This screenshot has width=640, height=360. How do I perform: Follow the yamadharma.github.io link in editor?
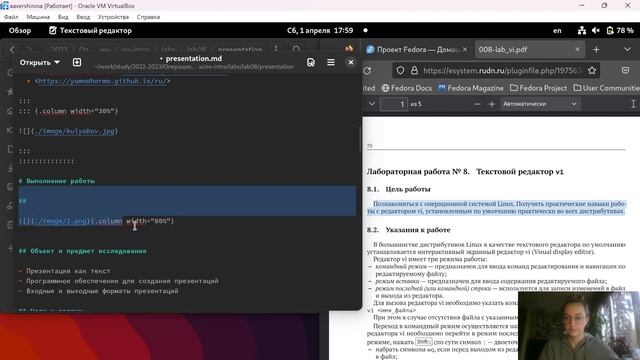click(x=102, y=81)
